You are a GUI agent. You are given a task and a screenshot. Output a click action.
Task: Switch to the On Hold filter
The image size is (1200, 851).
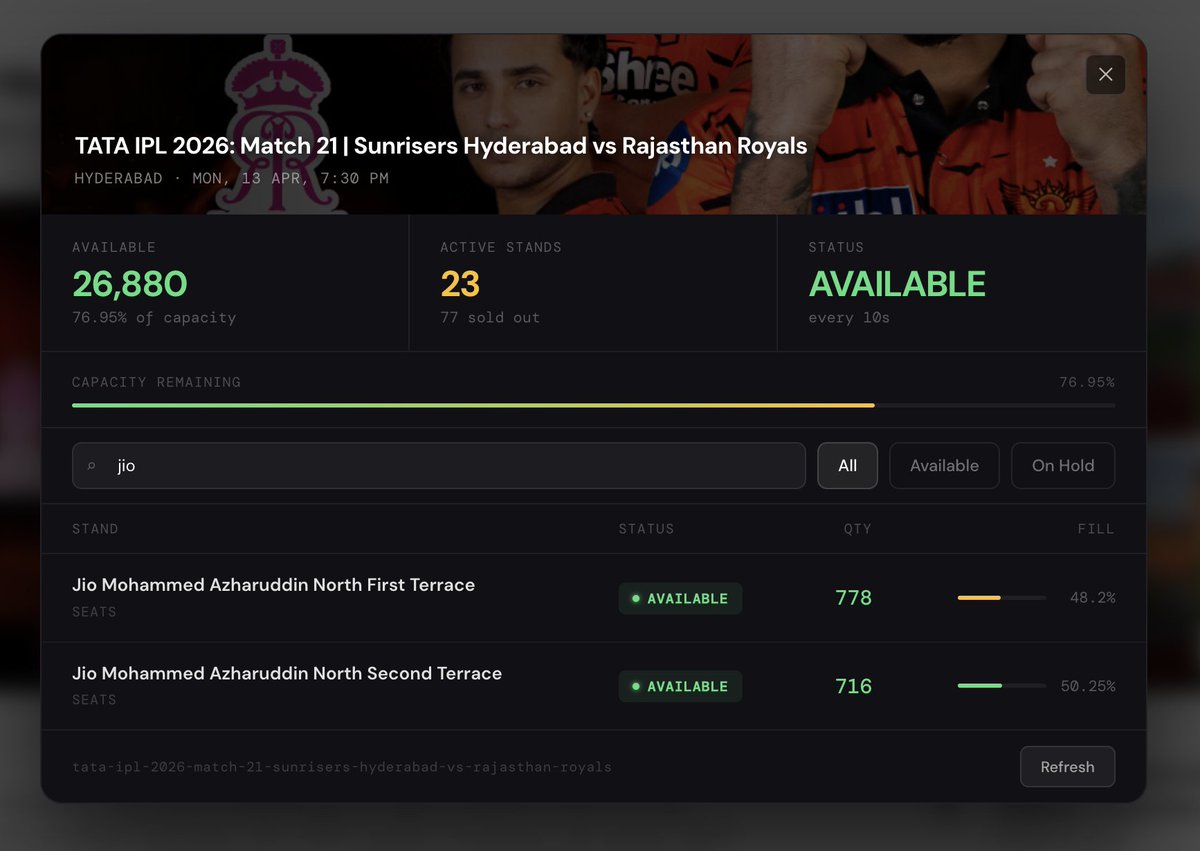click(1063, 466)
